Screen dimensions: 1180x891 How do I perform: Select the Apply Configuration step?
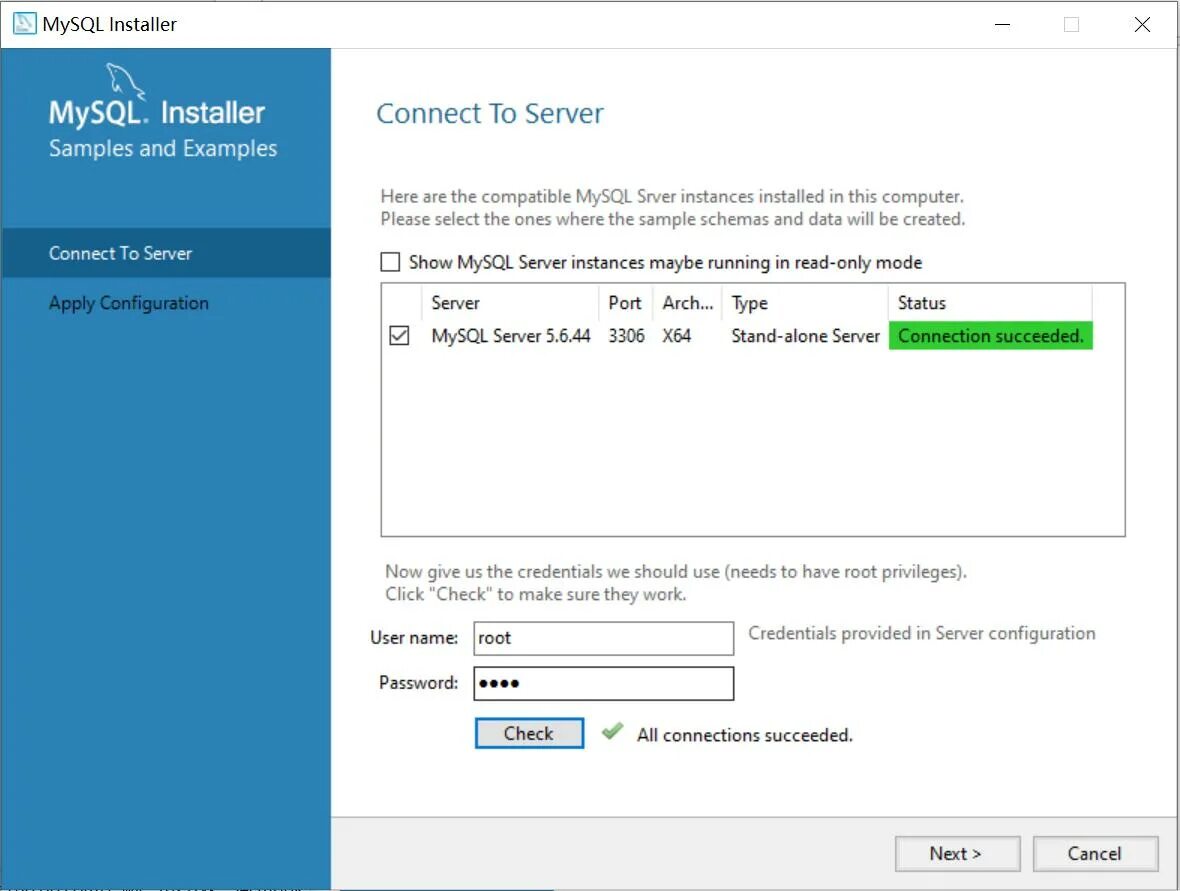(x=128, y=302)
